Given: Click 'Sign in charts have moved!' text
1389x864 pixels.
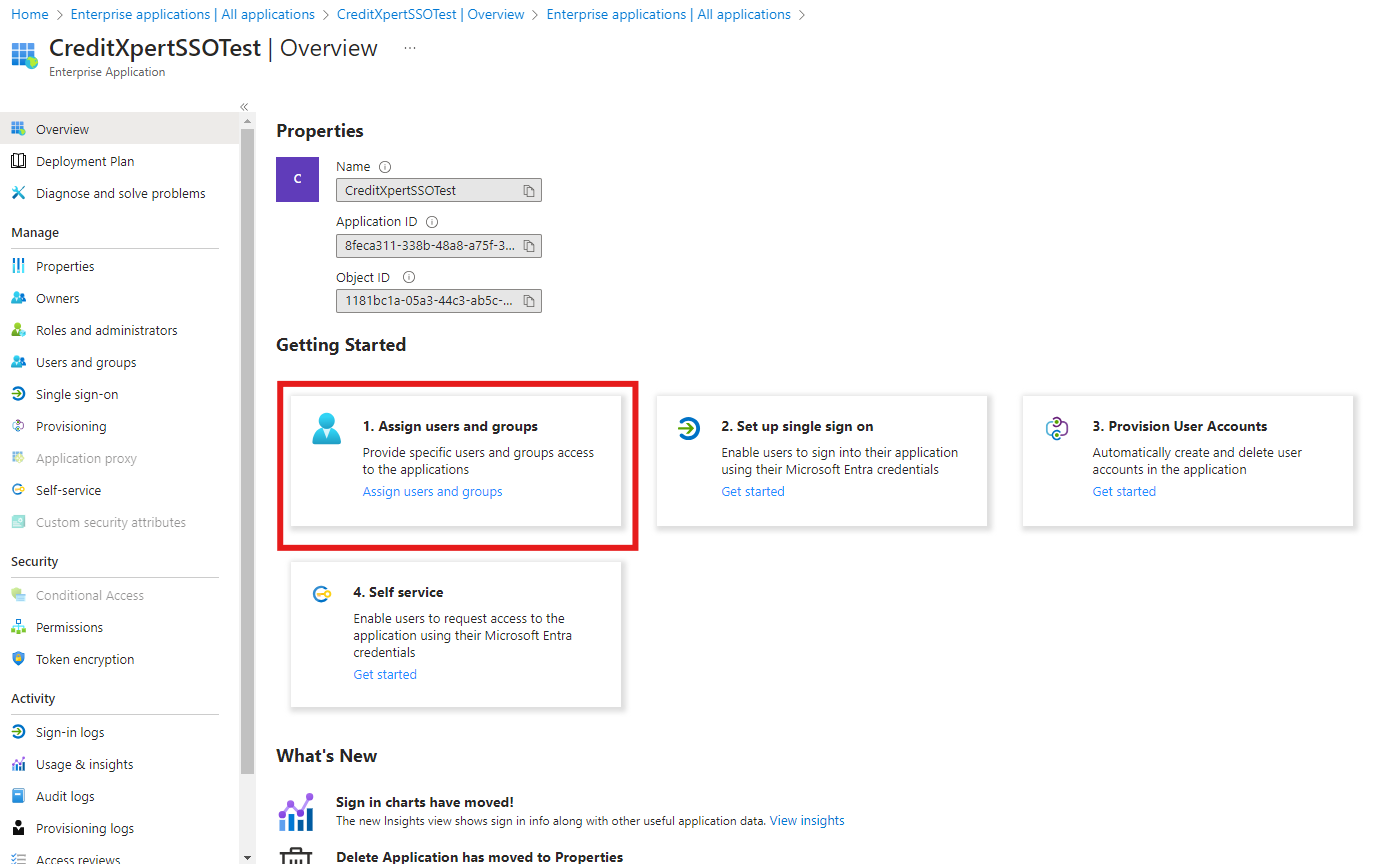Looking at the screenshot, I should click(425, 802).
